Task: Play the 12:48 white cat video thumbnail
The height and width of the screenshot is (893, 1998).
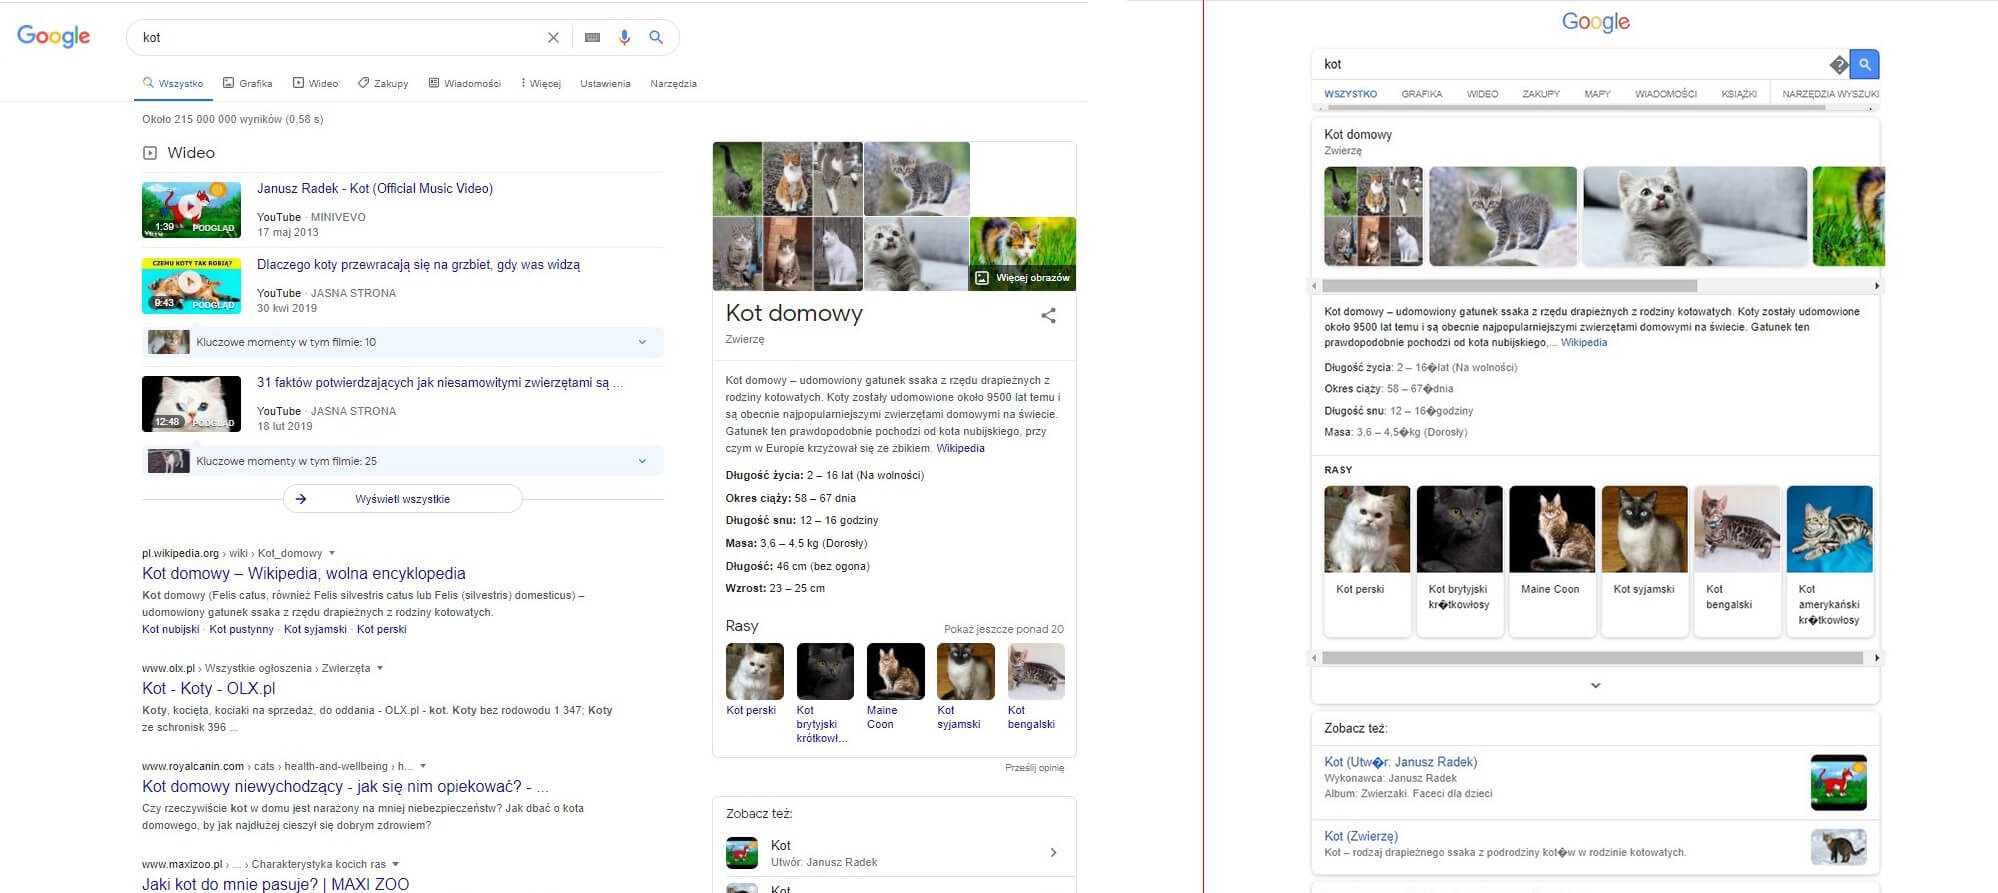Action: (x=191, y=404)
